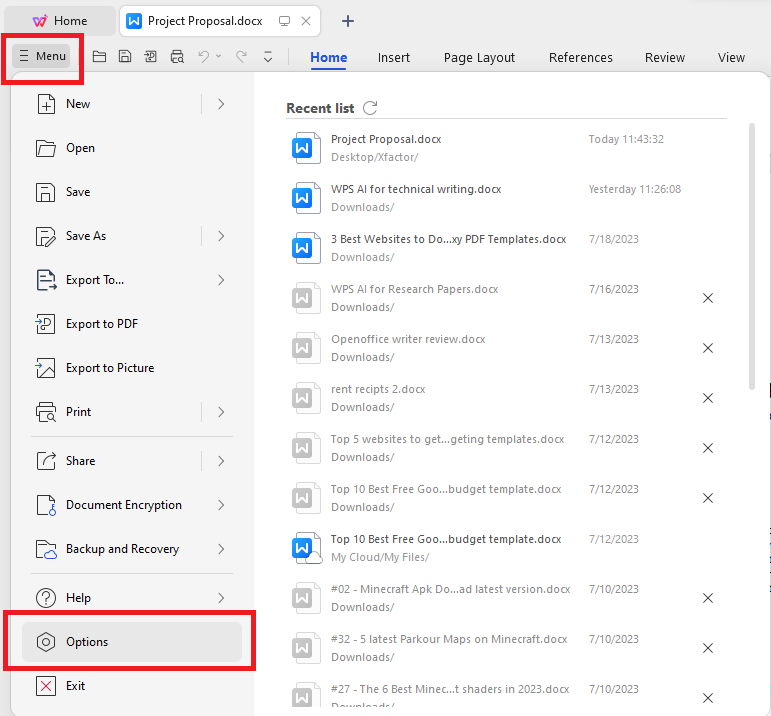The image size is (771, 716).
Task: Remove 5 latest Parkour Maps docx from list
Action: [708, 648]
